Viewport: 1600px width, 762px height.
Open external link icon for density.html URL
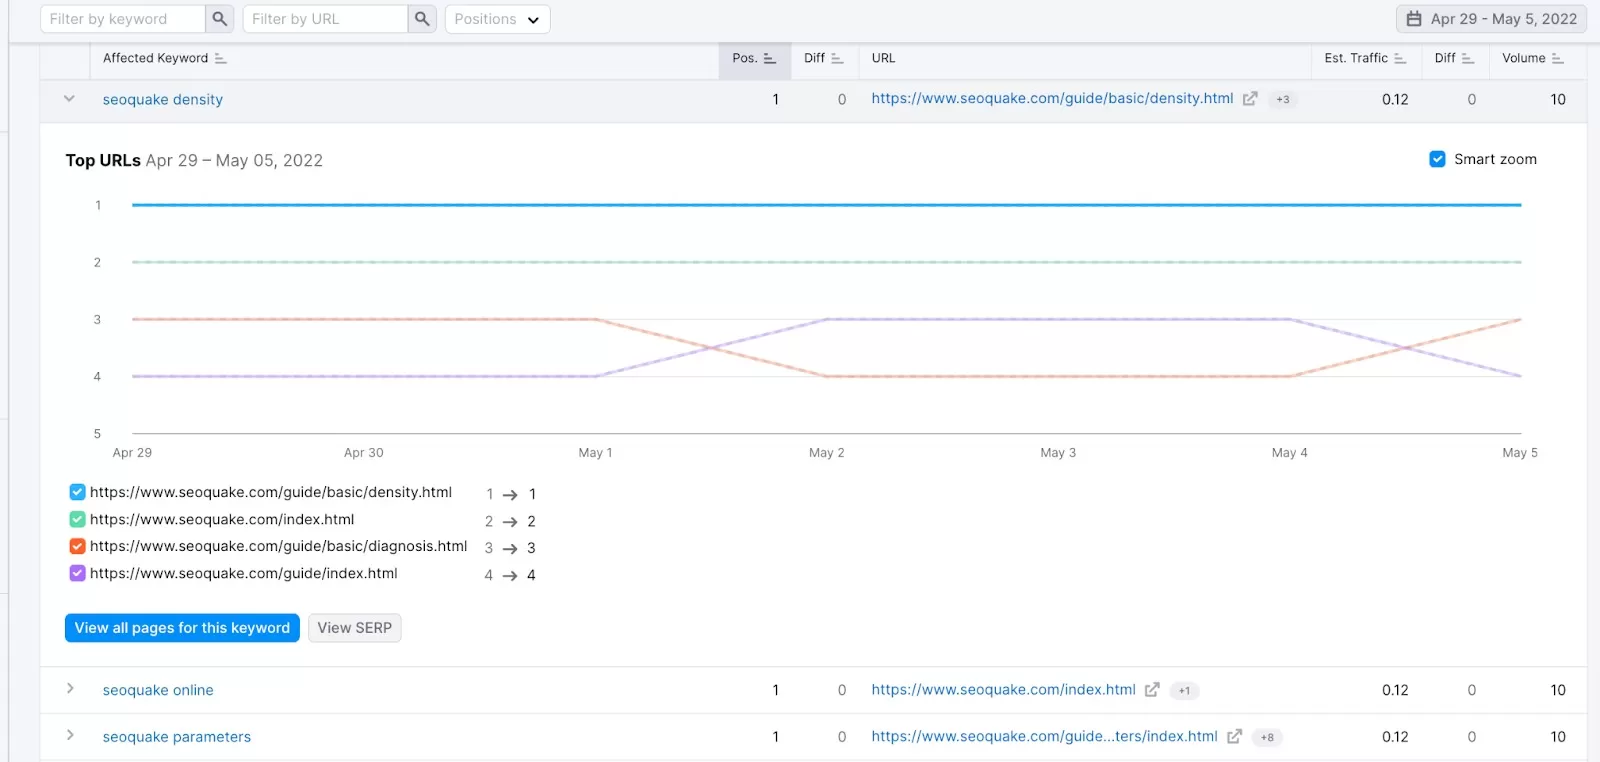(x=1250, y=99)
